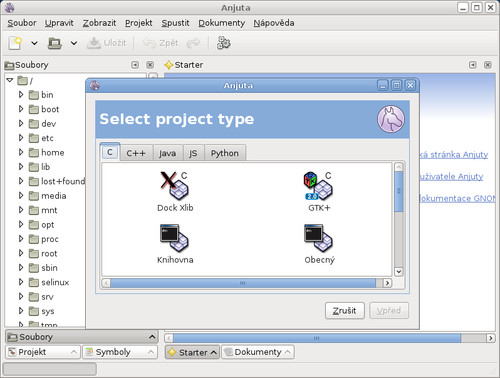
Task: Pick the Knihovna library project icon
Action: [x=174, y=238]
